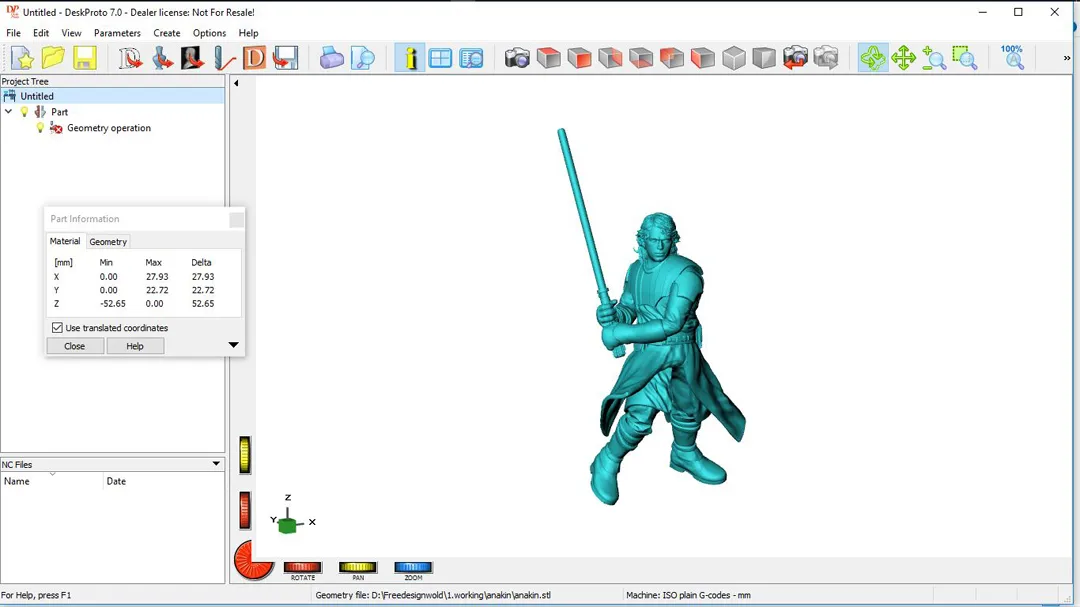Enable mouse pan four-arrow icon
Screen dimensions: 1080x607
pyautogui.click(x=903, y=58)
